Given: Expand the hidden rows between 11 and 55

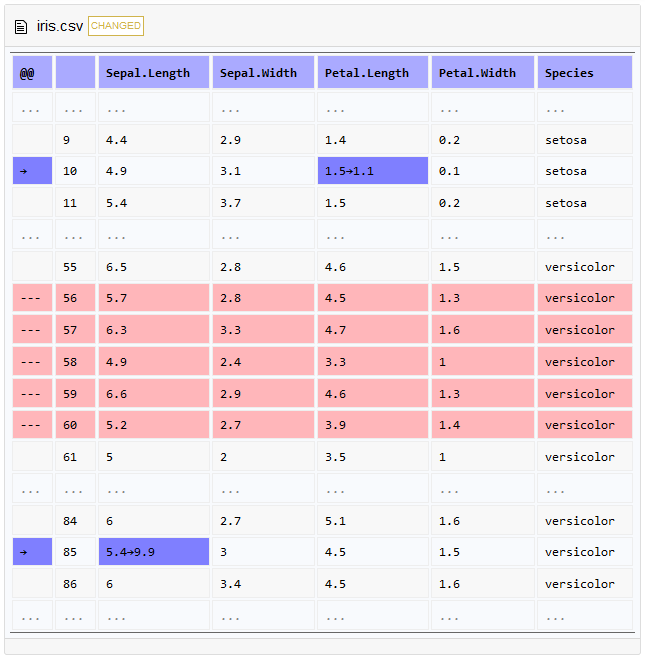Looking at the screenshot, I should click(x=32, y=236).
